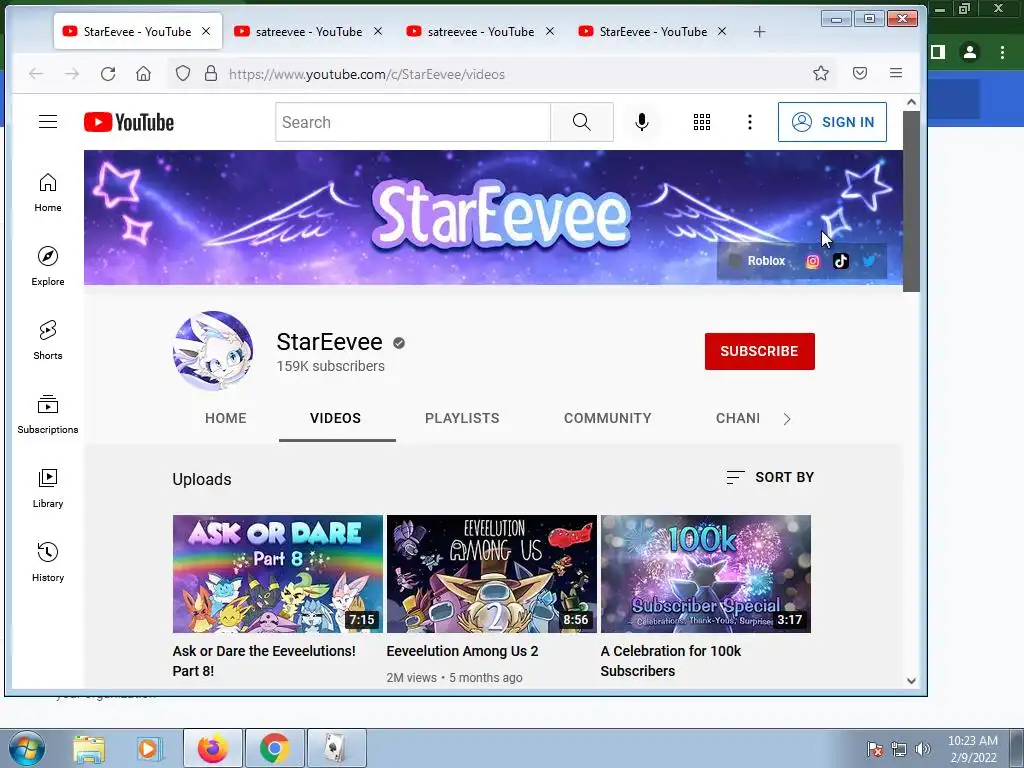Open the channel PLAYLISTS tab
1024x768 pixels.
point(462,418)
